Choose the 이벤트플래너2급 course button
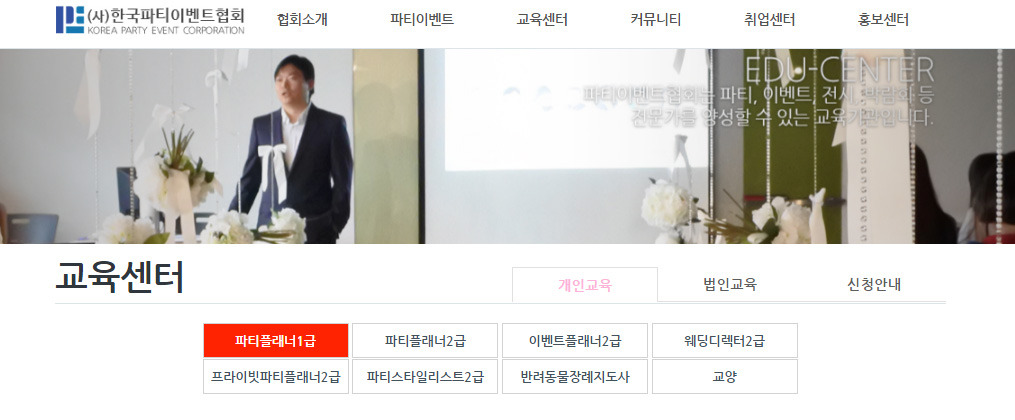 [575, 340]
